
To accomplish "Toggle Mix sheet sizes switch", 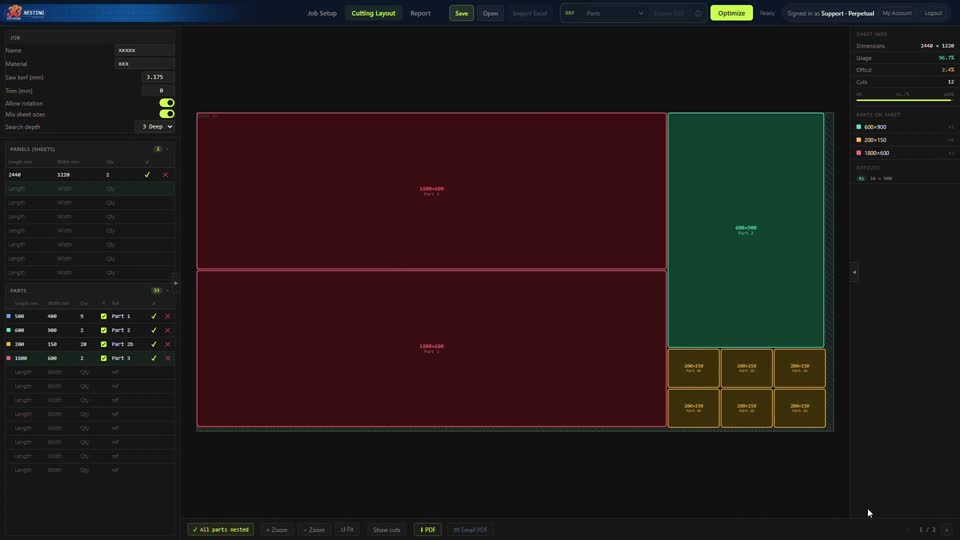I will pos(167,114).
